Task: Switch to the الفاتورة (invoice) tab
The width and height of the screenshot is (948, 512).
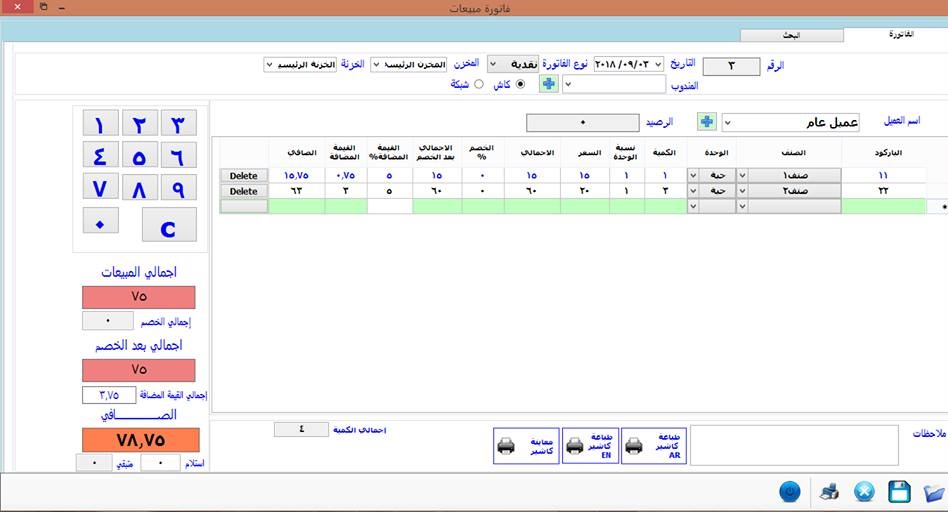Action: pos(900,34)
